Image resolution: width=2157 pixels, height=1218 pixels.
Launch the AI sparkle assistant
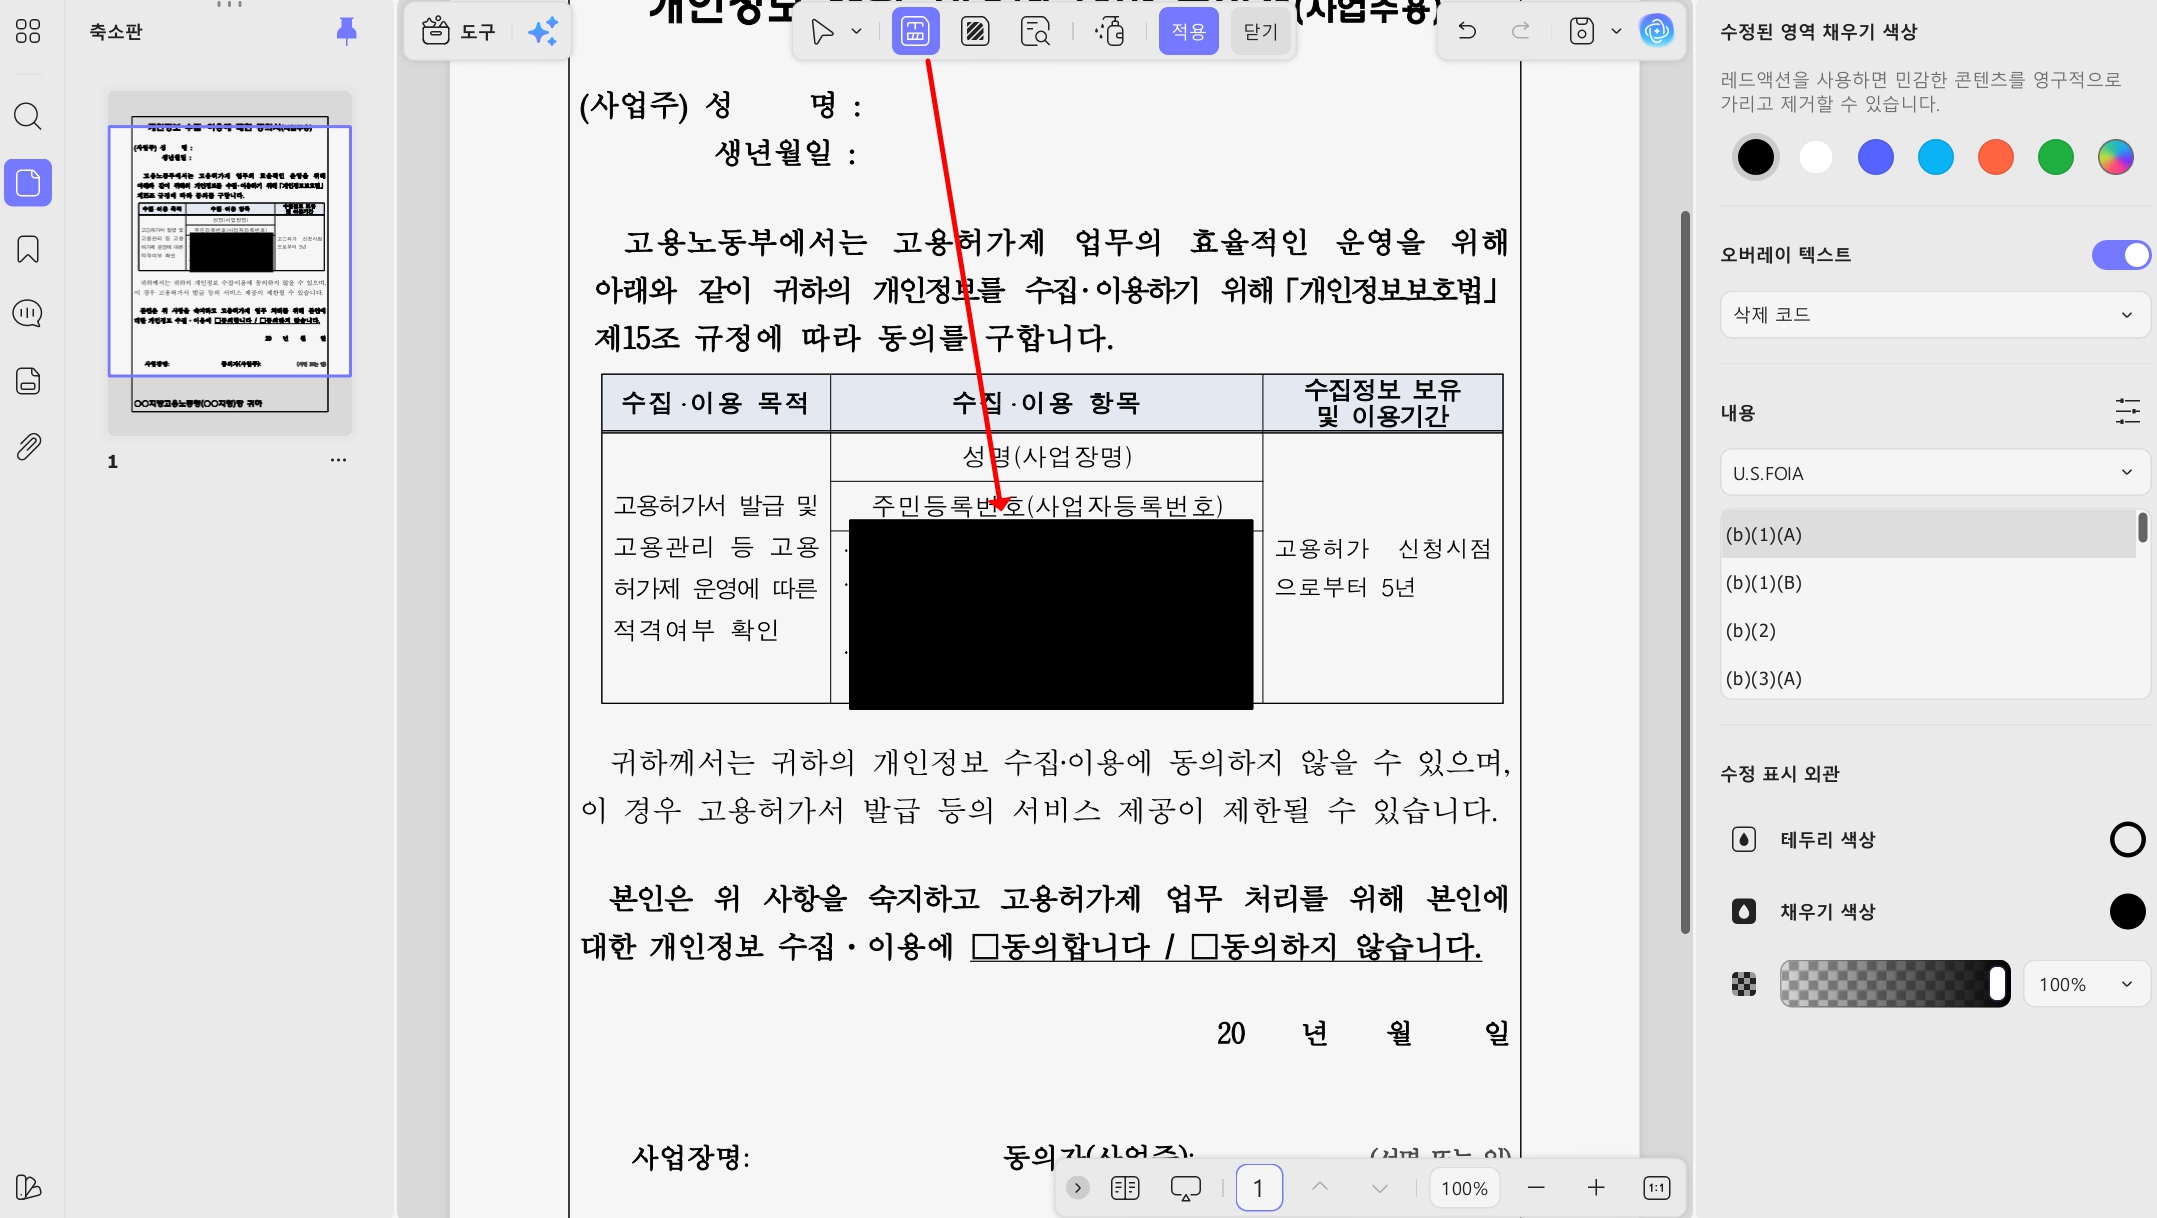click(x=543, y=32)
